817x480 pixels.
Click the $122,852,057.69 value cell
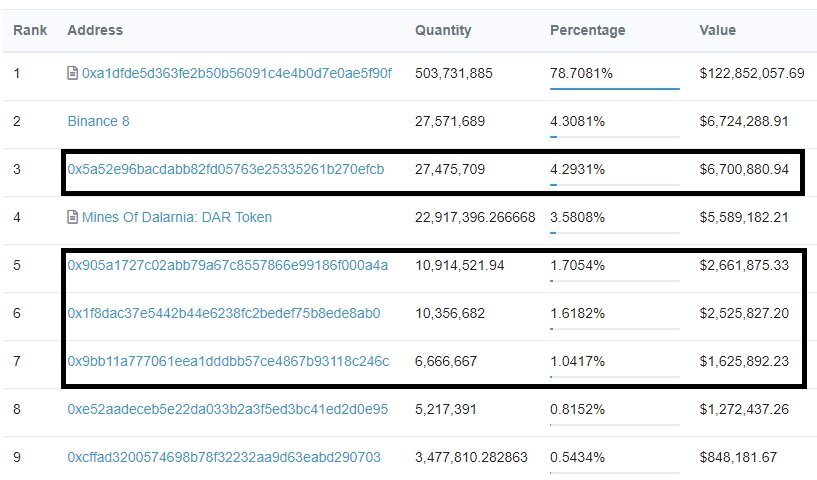click(752, 74)
